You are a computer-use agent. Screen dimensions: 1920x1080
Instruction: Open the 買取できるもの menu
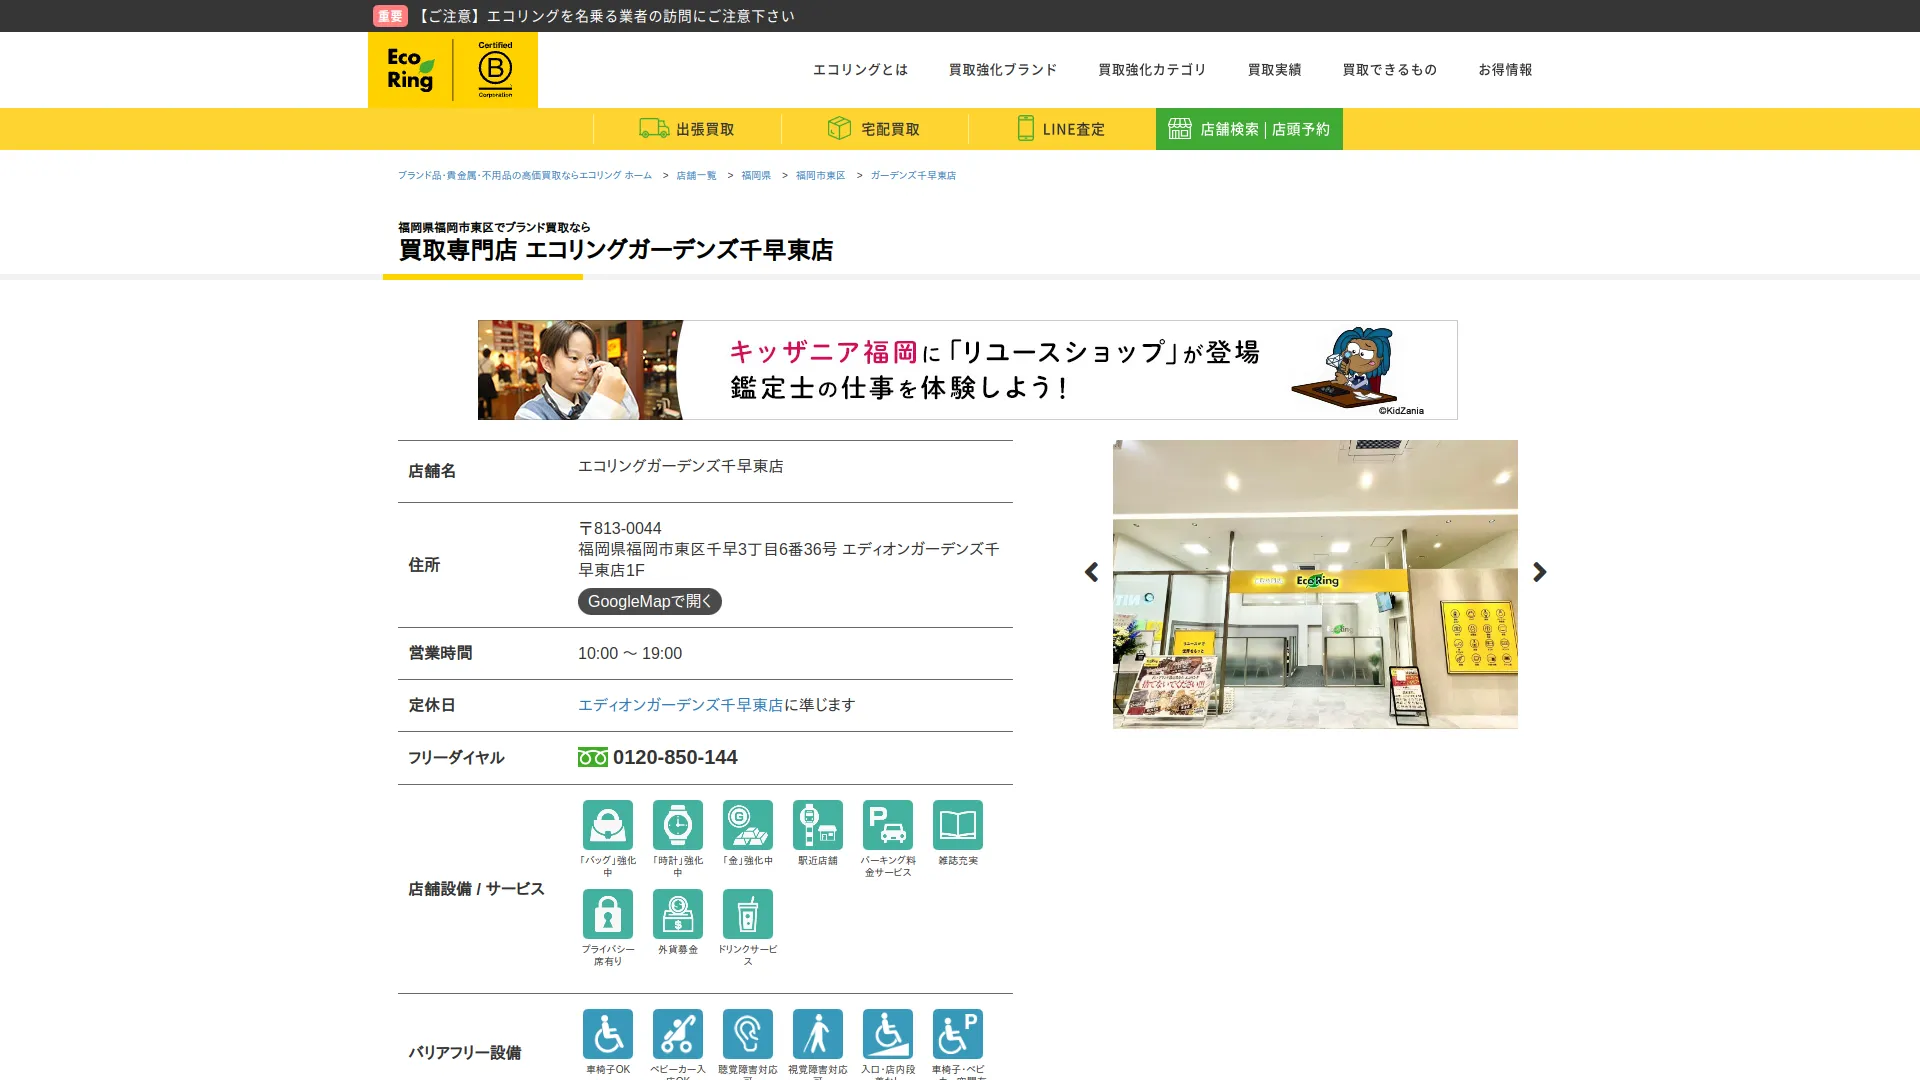click(1389, 70)
